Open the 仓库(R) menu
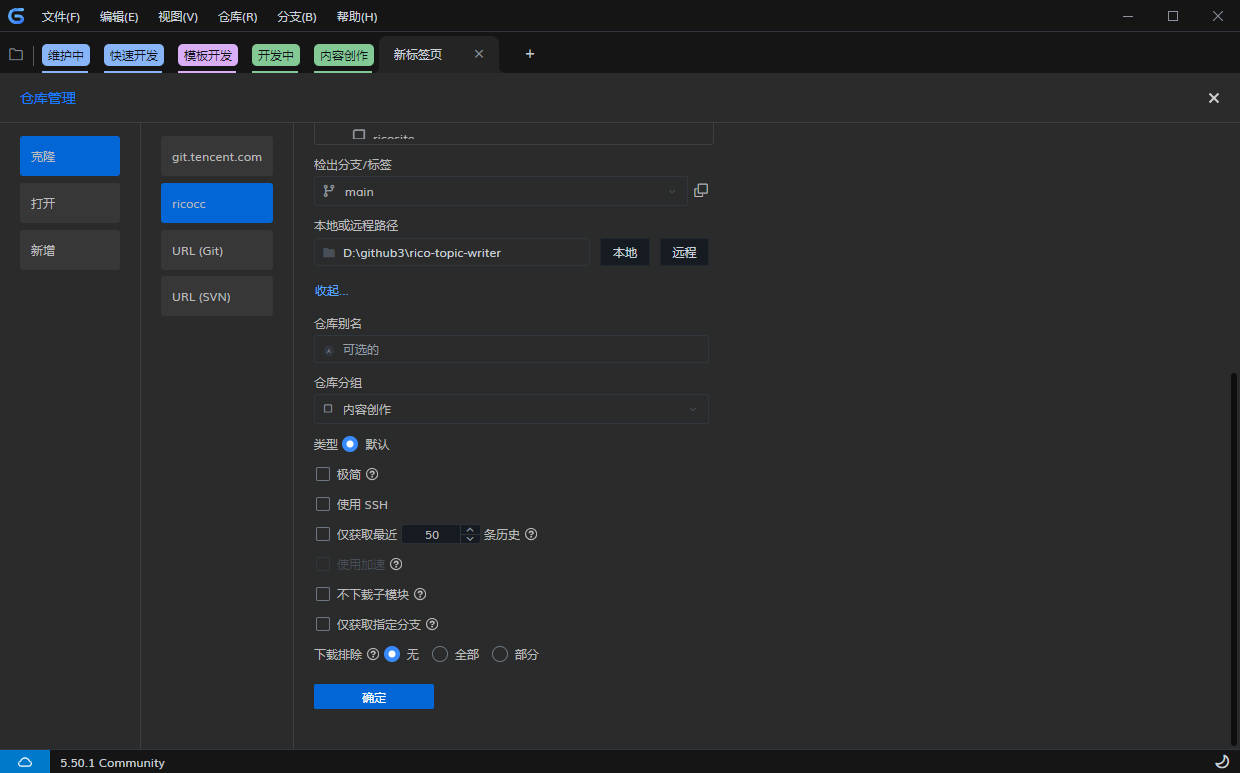 [237, 17]
